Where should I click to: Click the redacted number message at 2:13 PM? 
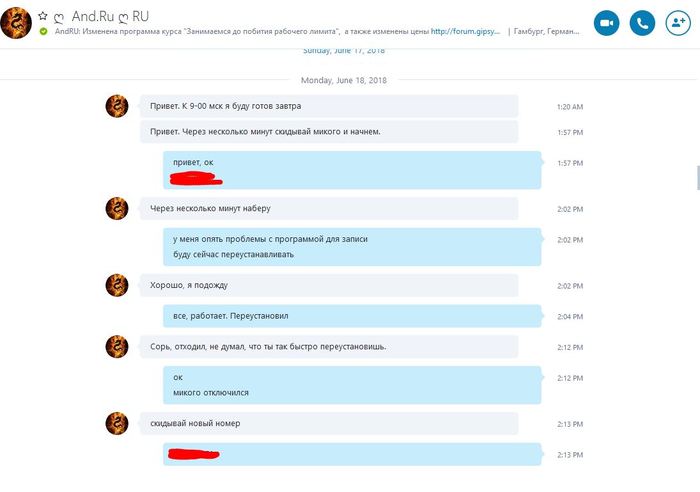(x=352, y=454)
